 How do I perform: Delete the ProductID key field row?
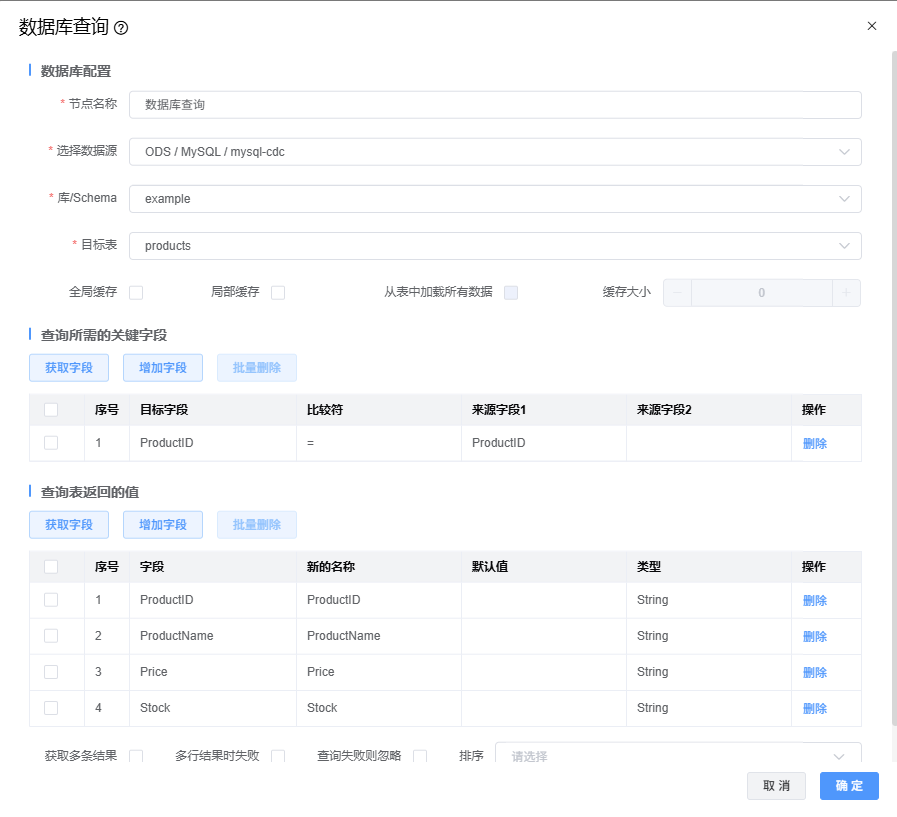click(814, 444)
